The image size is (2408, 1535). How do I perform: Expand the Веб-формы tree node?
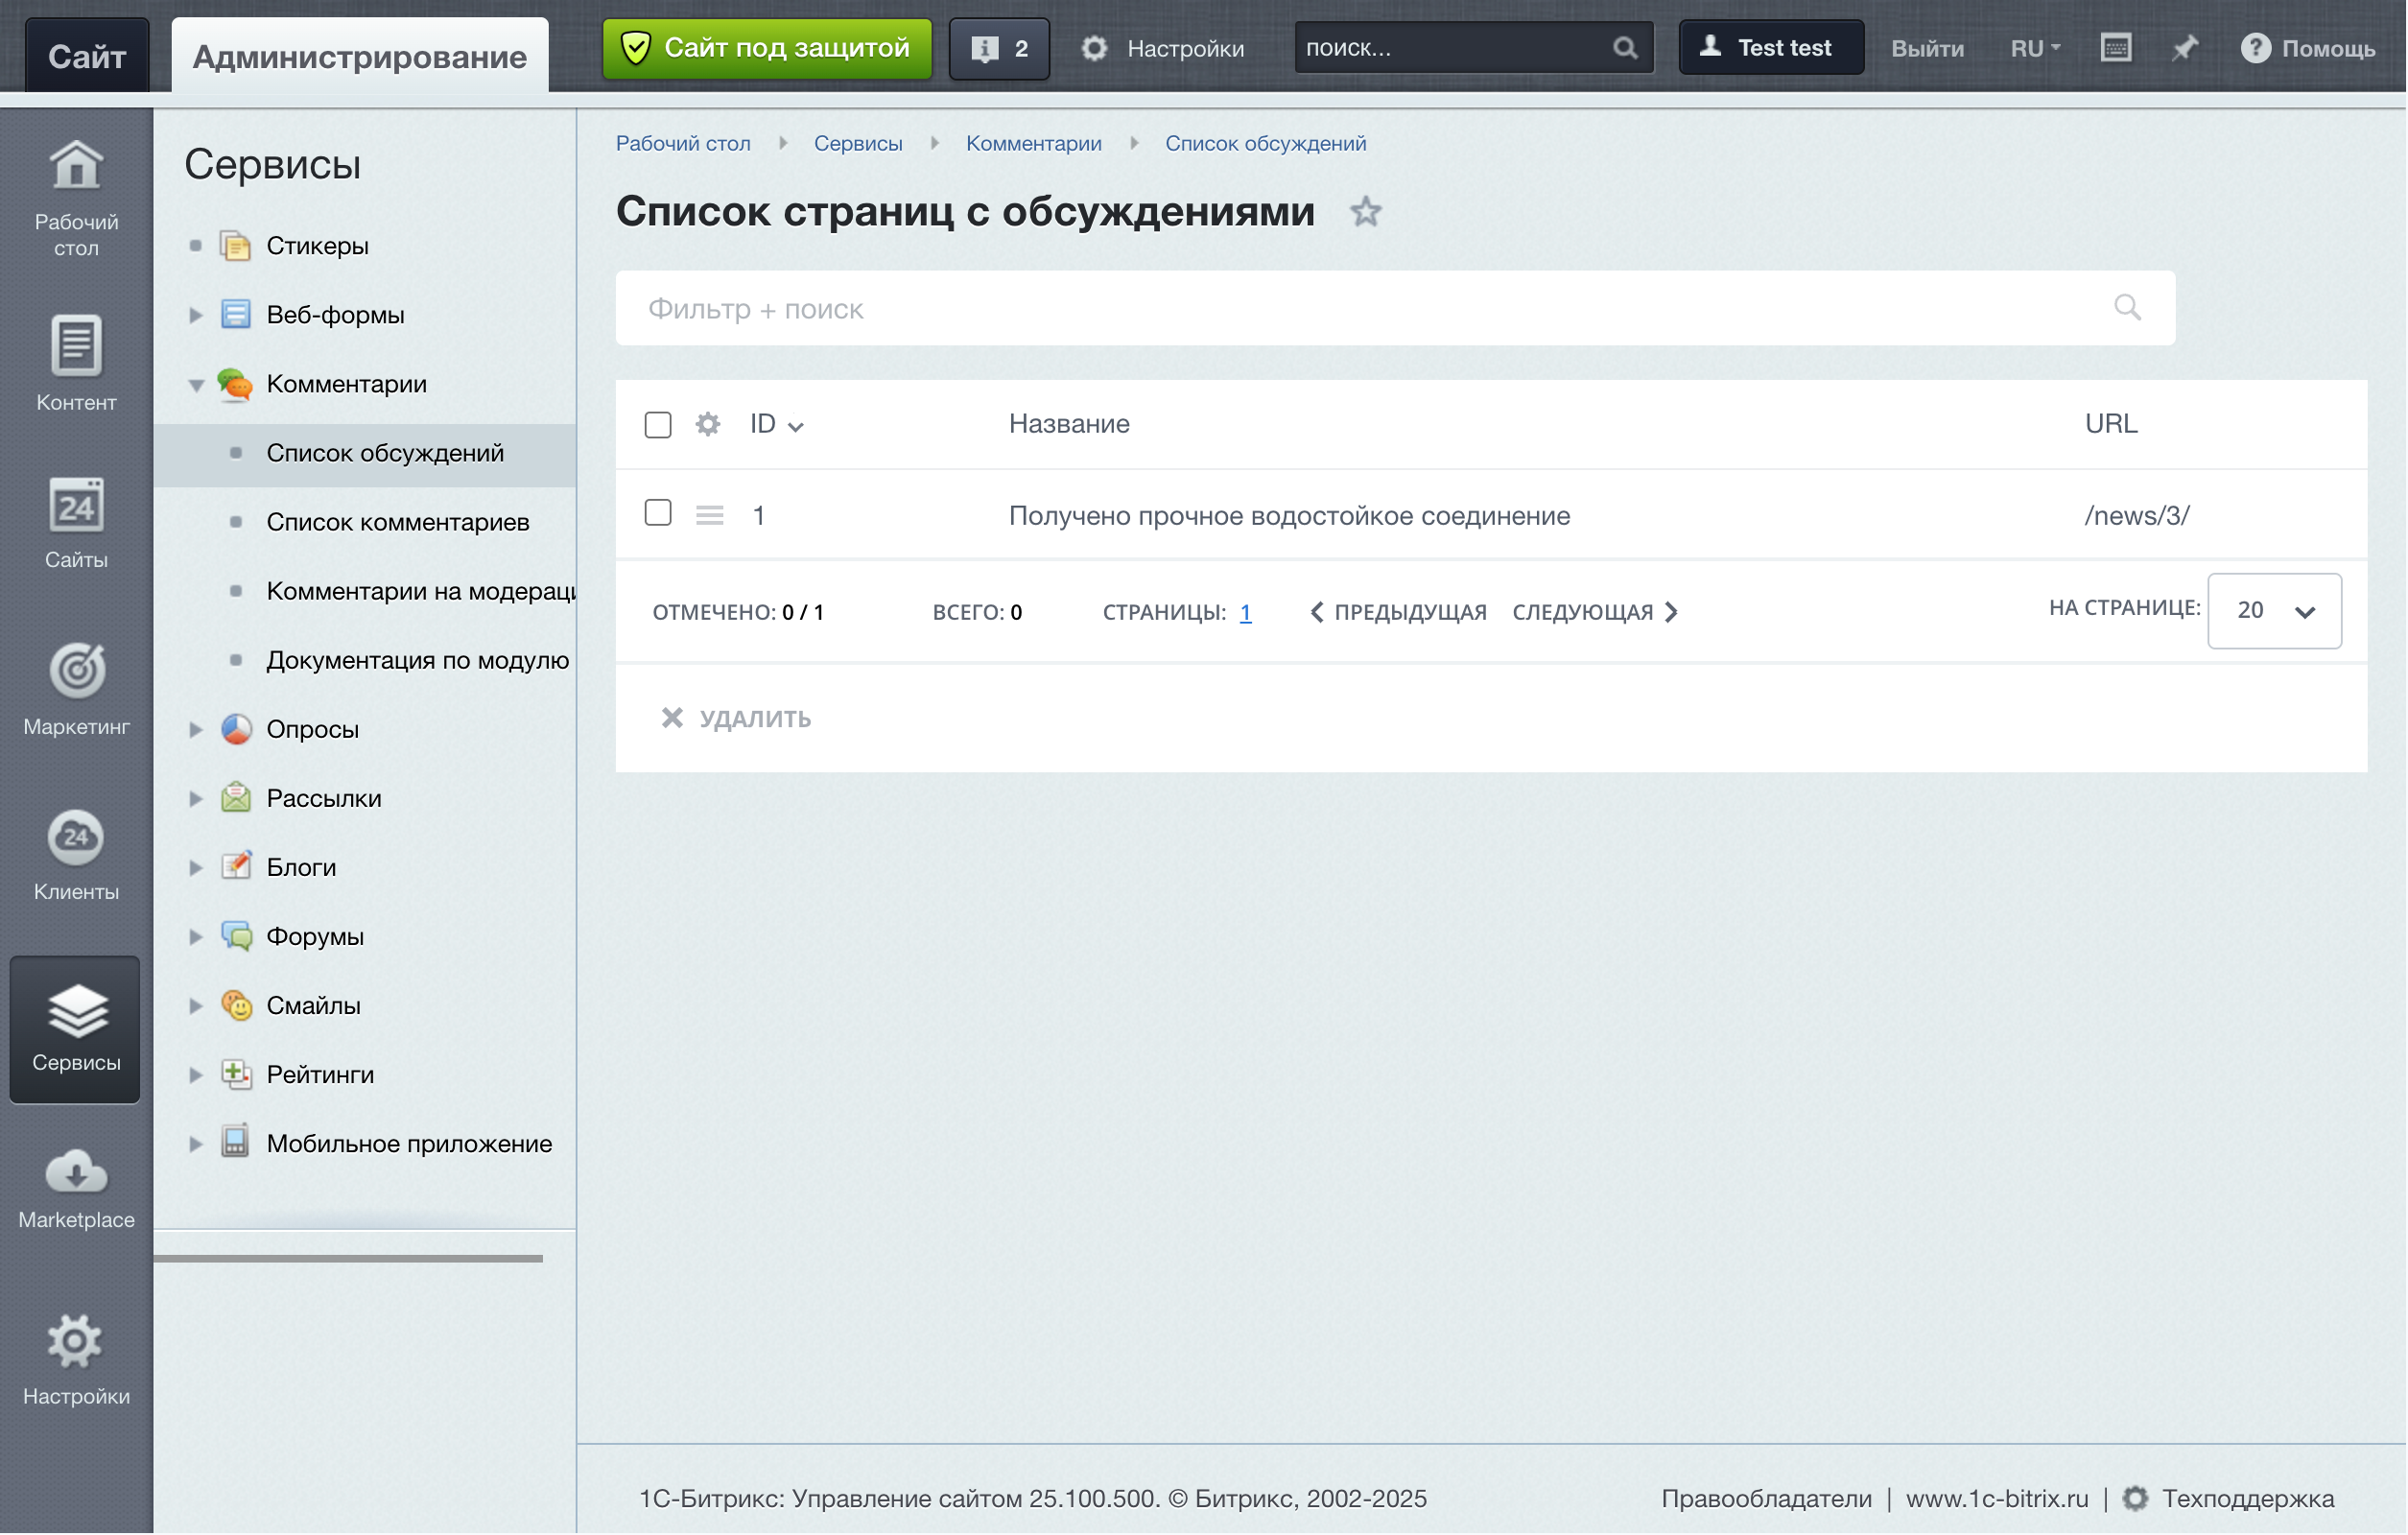click(196, 315)
